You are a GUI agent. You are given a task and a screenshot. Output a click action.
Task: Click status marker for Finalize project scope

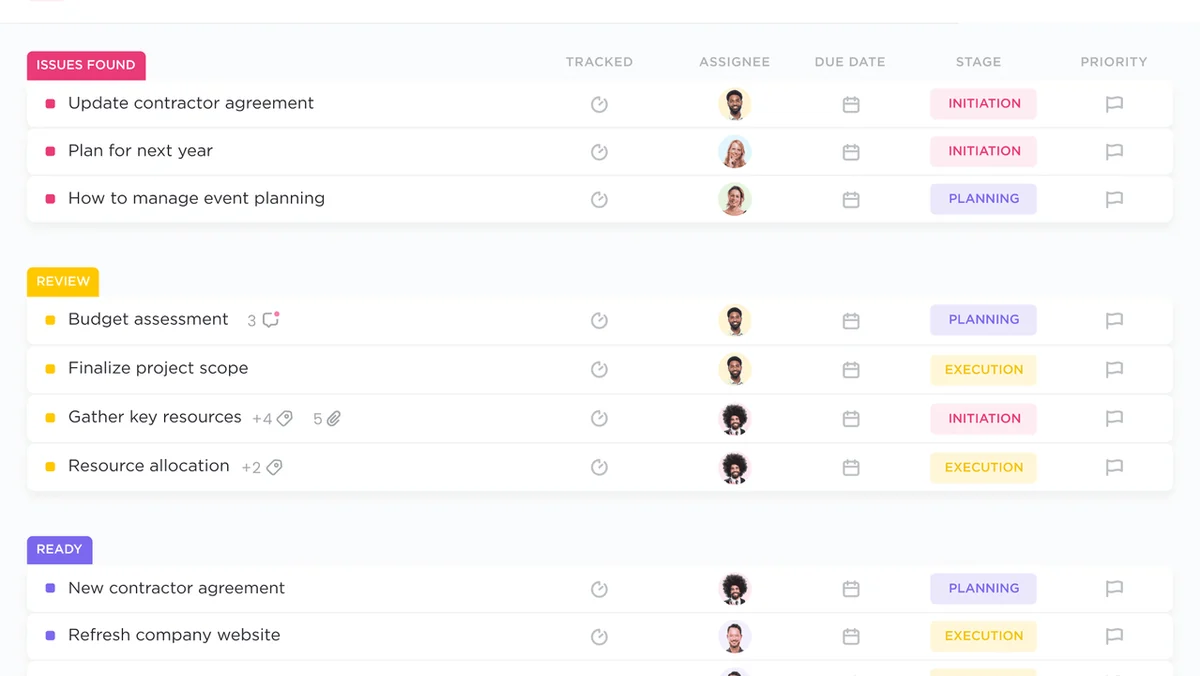point(50,369)
